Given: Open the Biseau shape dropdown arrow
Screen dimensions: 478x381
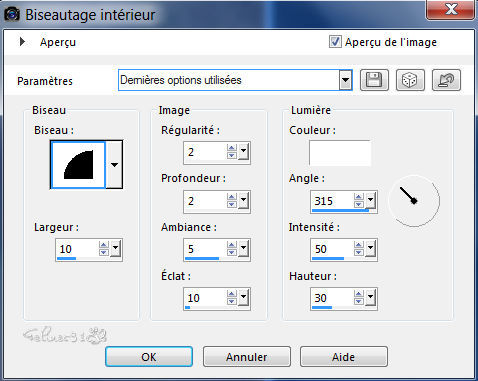Looking at the screenshot, I should pos(114,165).
